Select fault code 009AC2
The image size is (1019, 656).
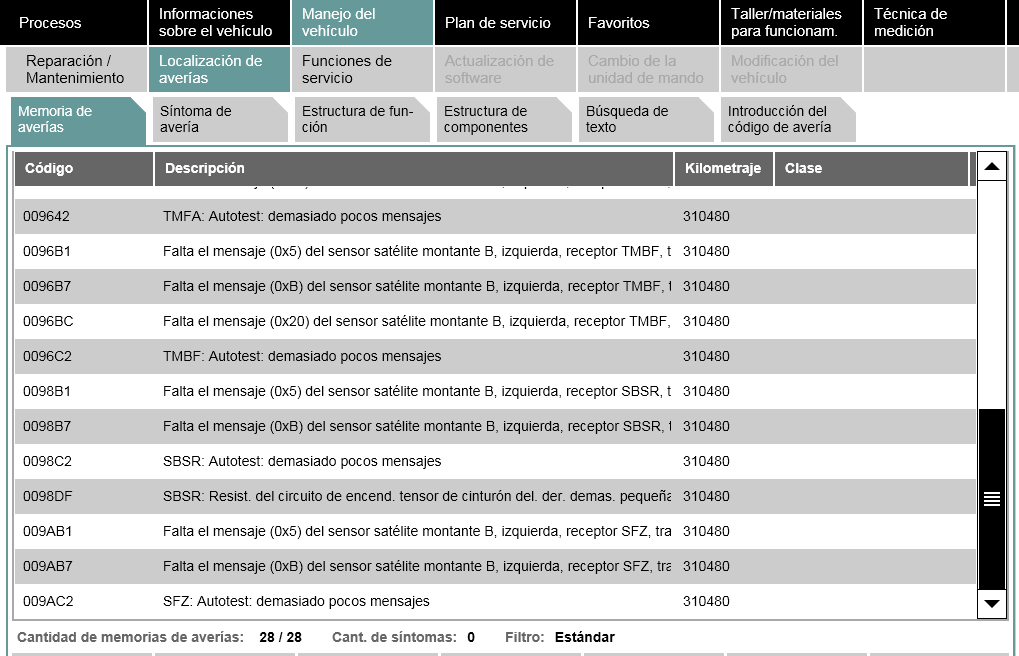tap(495, 602)
